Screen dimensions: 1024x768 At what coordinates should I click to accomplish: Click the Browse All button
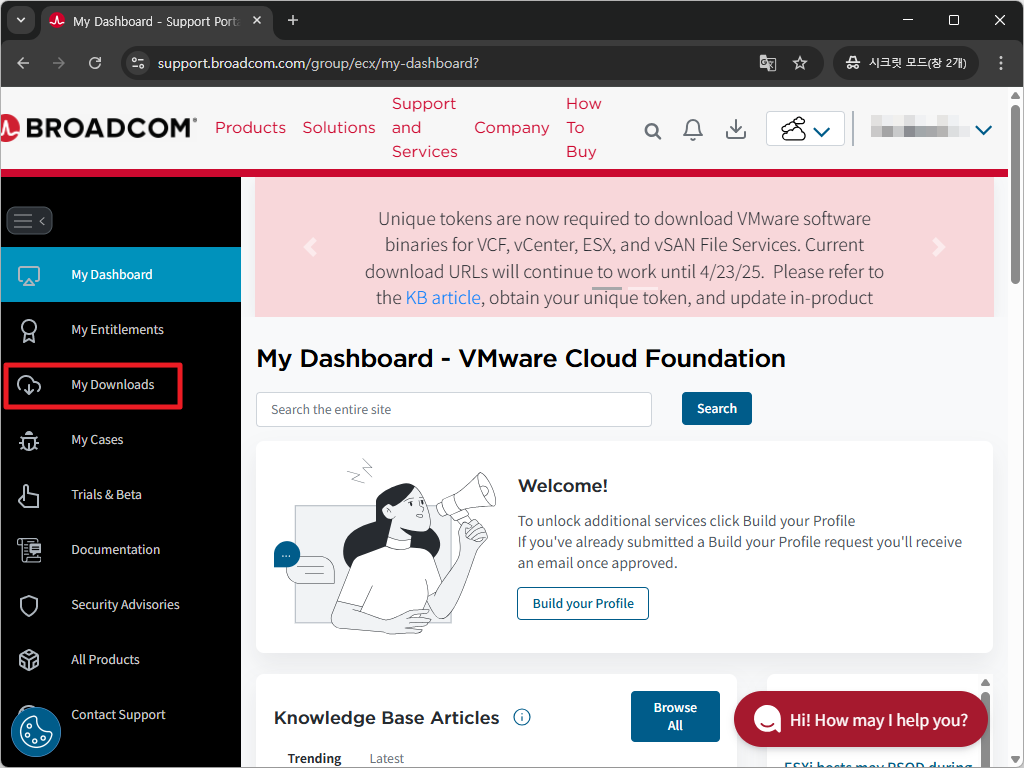point(675,717)
